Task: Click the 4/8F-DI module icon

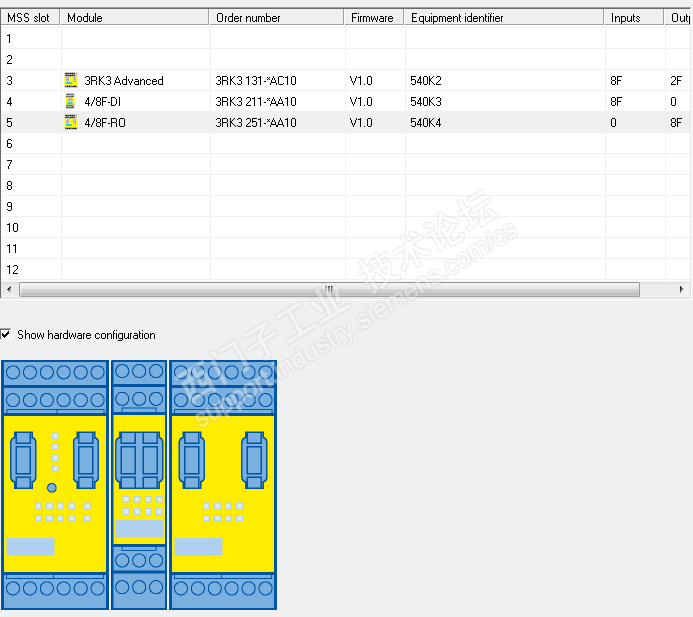Action: pos(70,101)
